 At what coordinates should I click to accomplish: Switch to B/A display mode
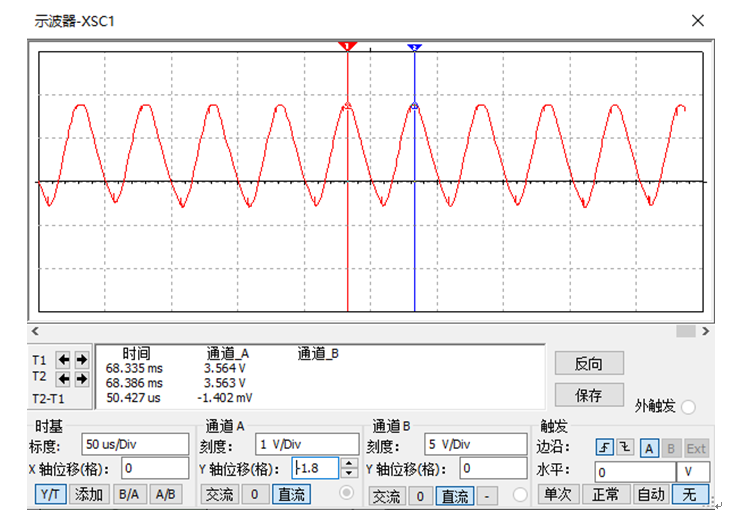tap(129, 495)
